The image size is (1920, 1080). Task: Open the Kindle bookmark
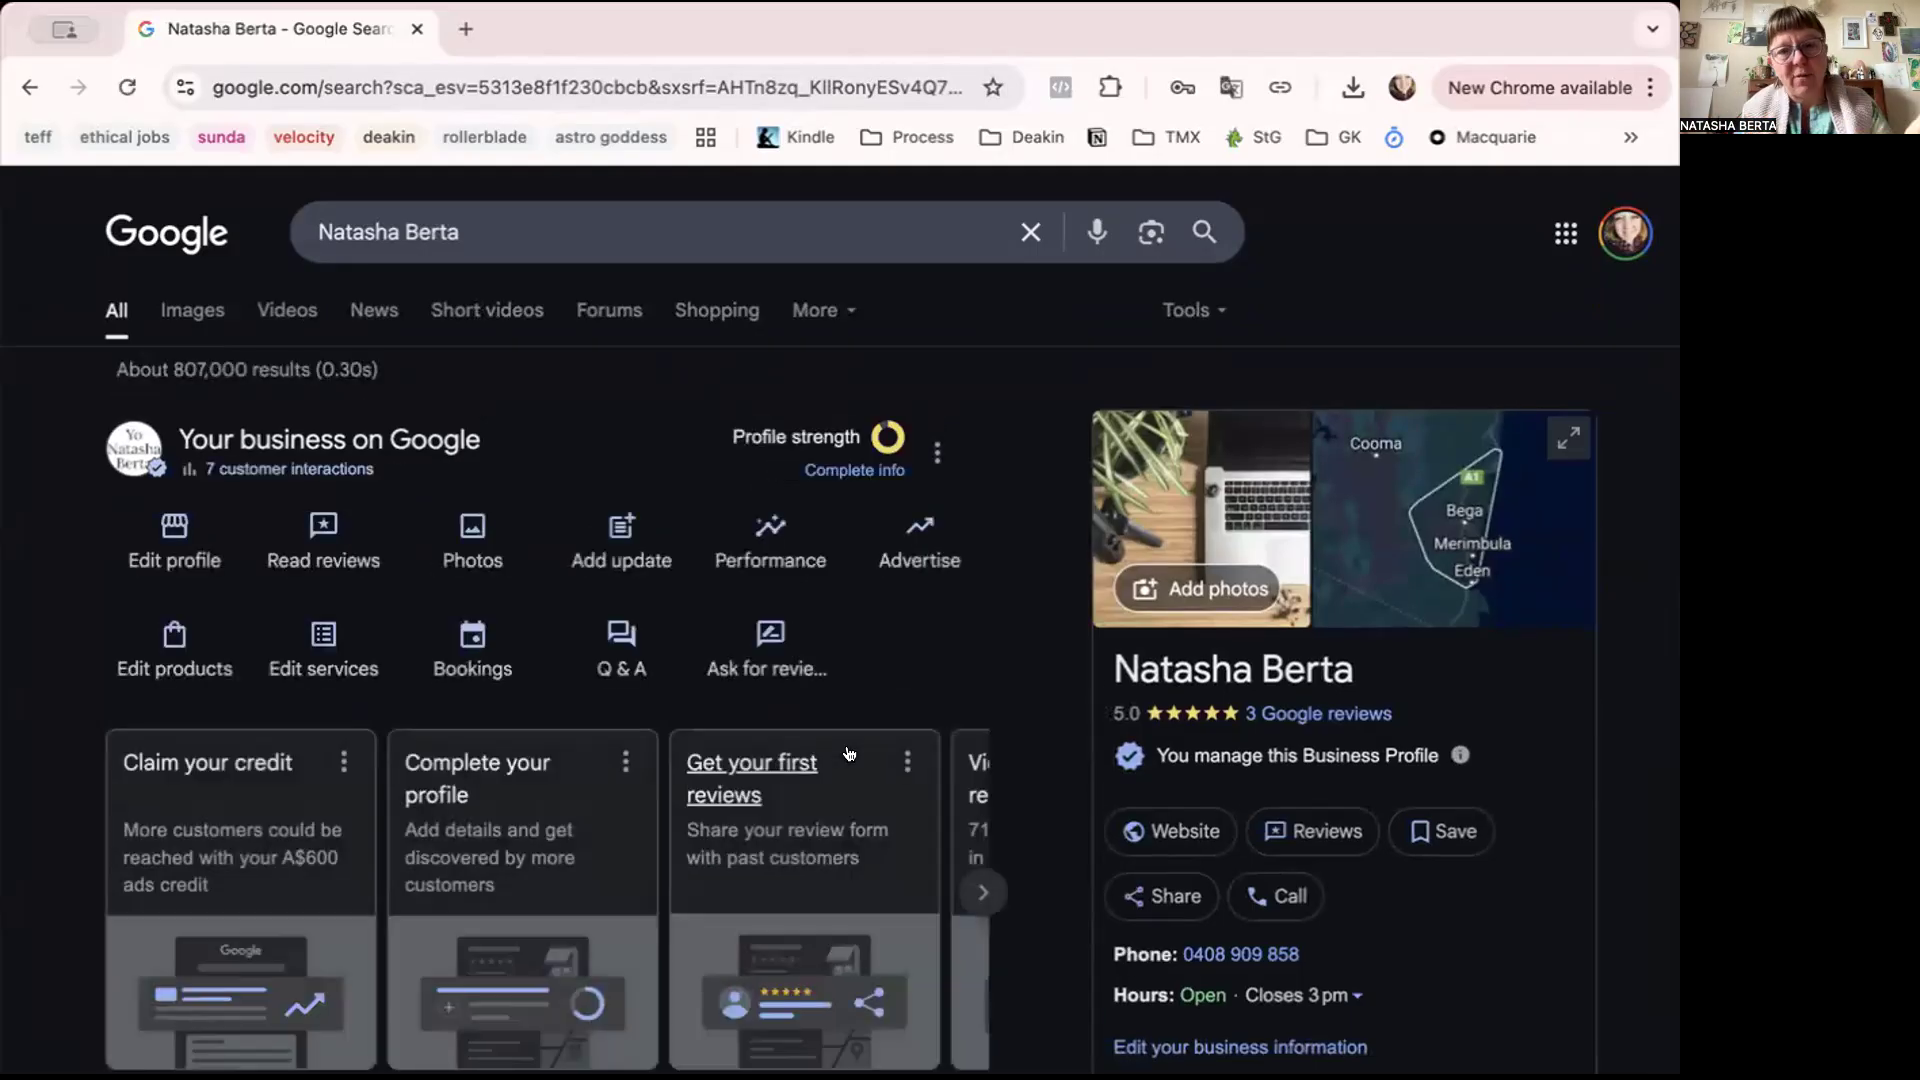[796, 137]
